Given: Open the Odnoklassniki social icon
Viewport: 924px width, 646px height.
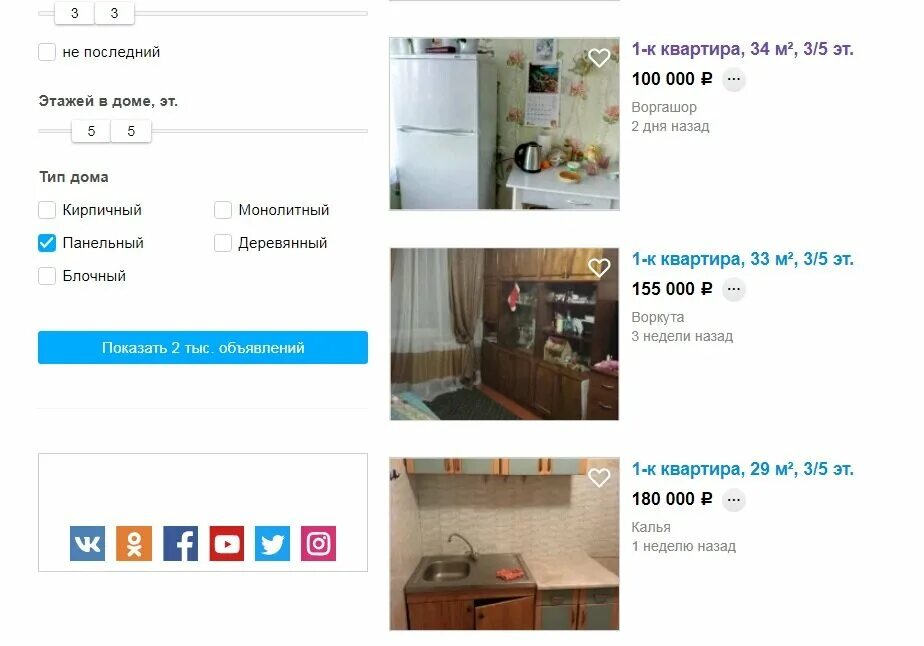Looking at the screenshot, I should point(134,543).
